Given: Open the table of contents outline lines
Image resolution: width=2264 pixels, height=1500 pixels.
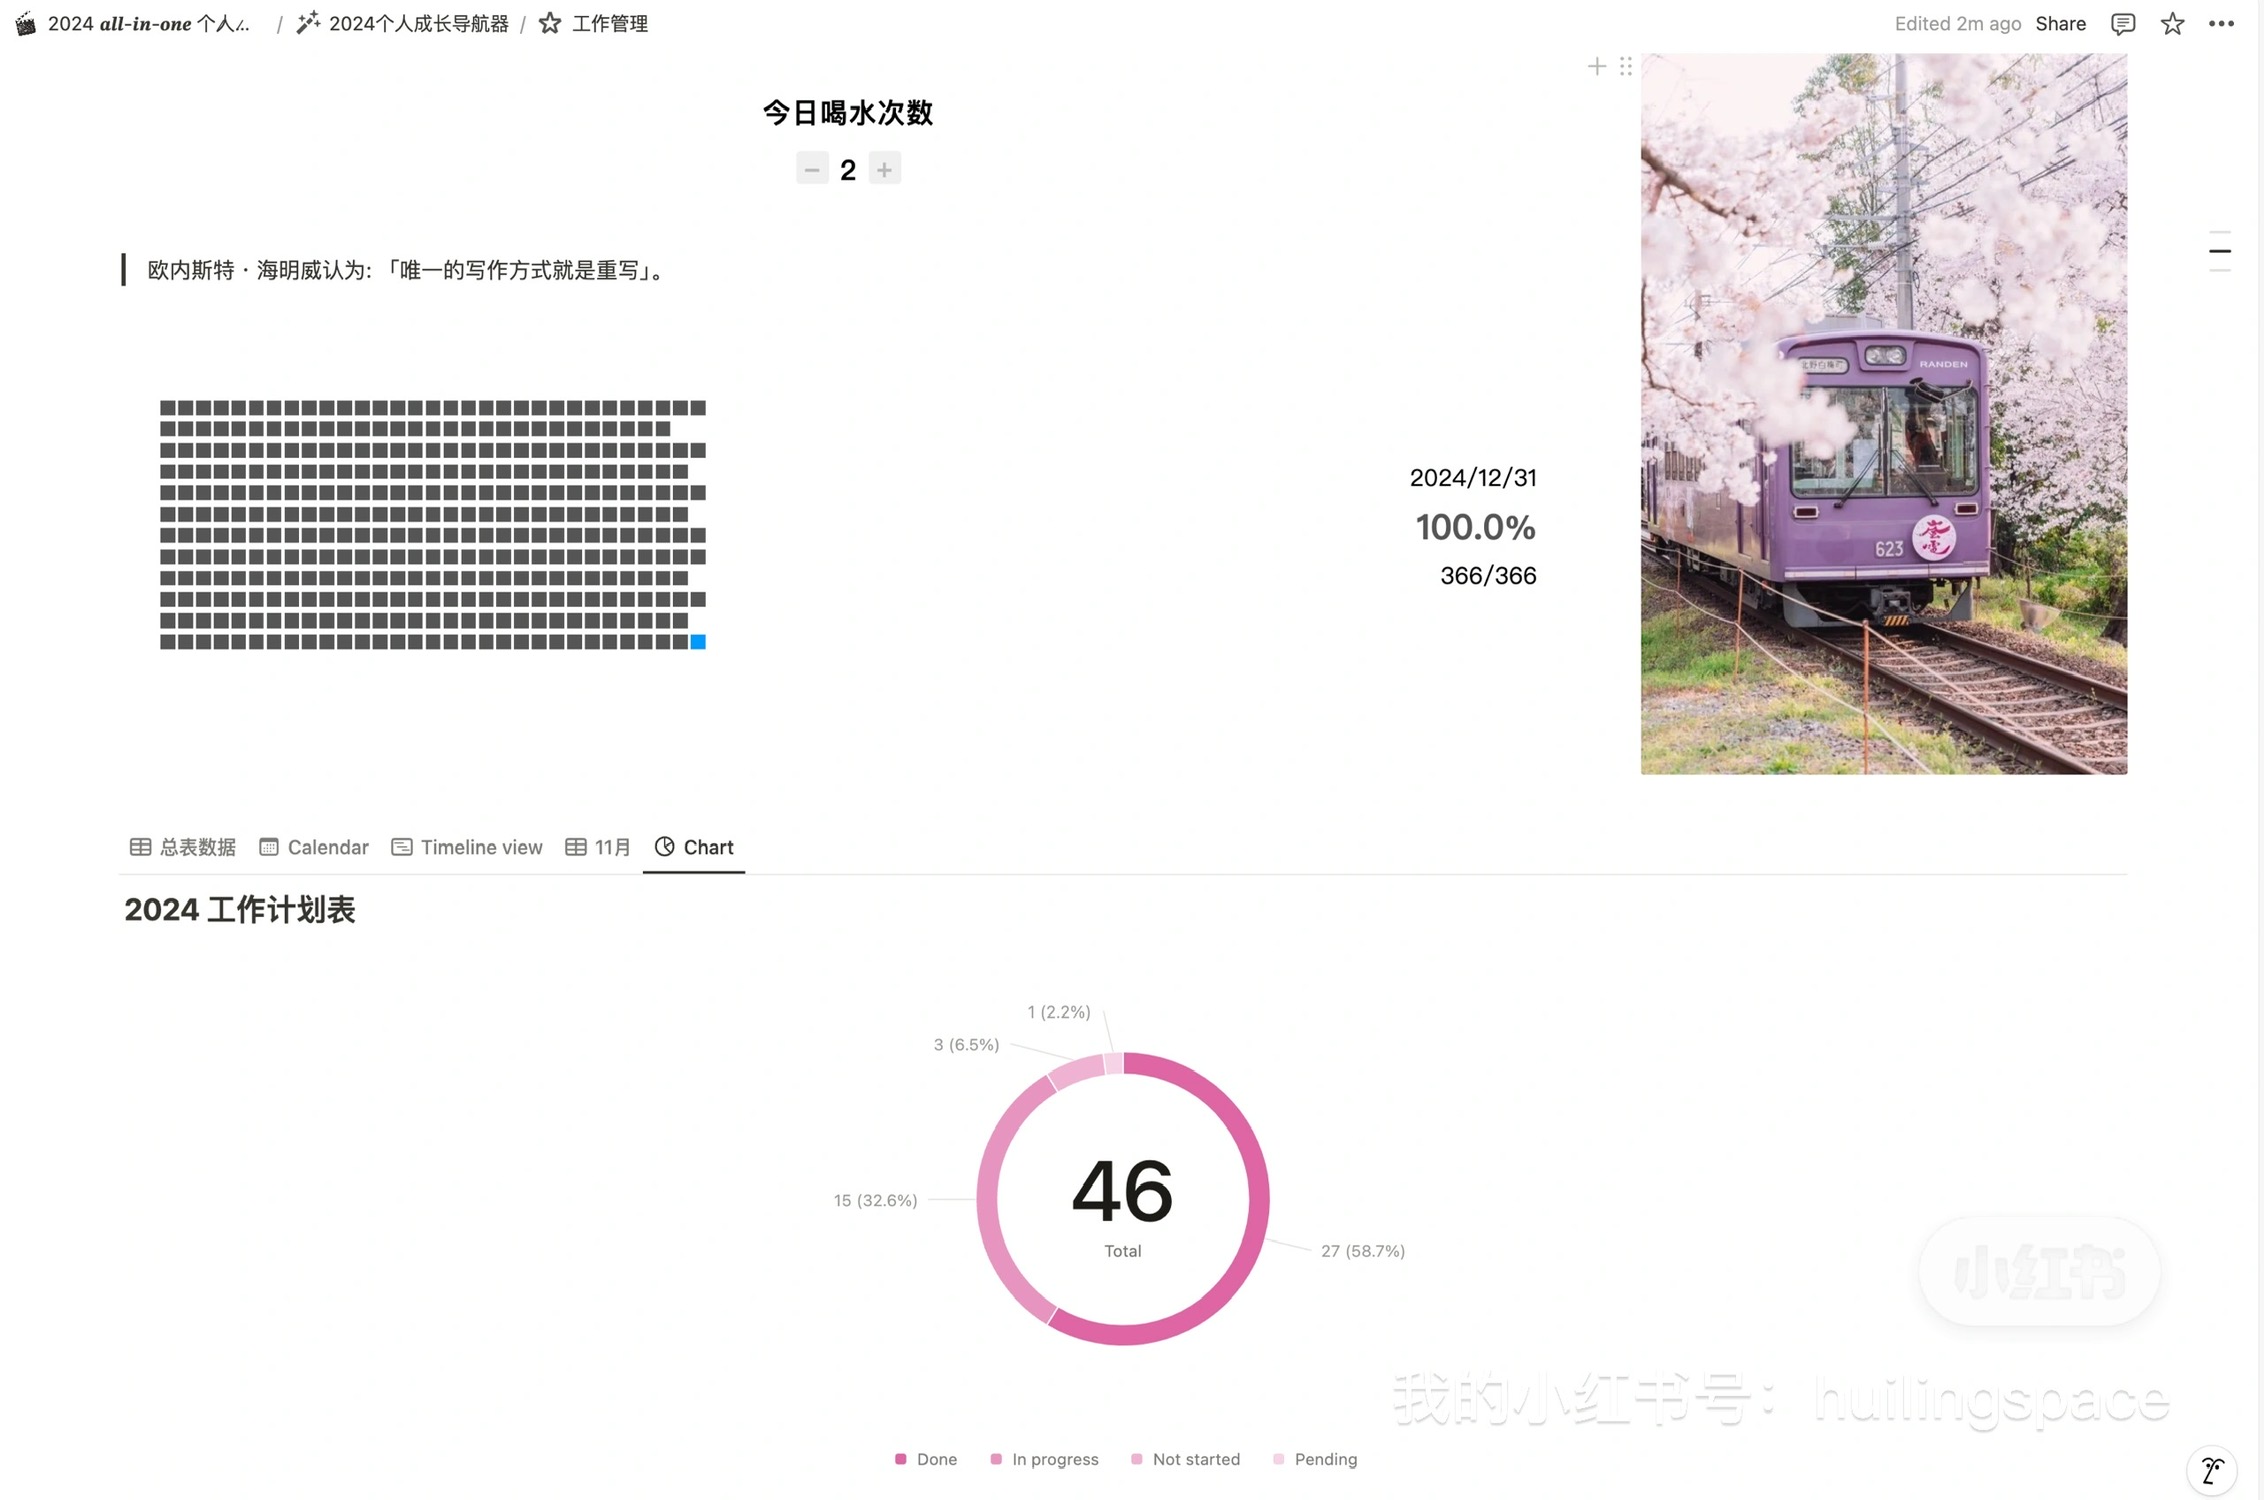Looking at the screenshot, I should (x=2219, y=251).
